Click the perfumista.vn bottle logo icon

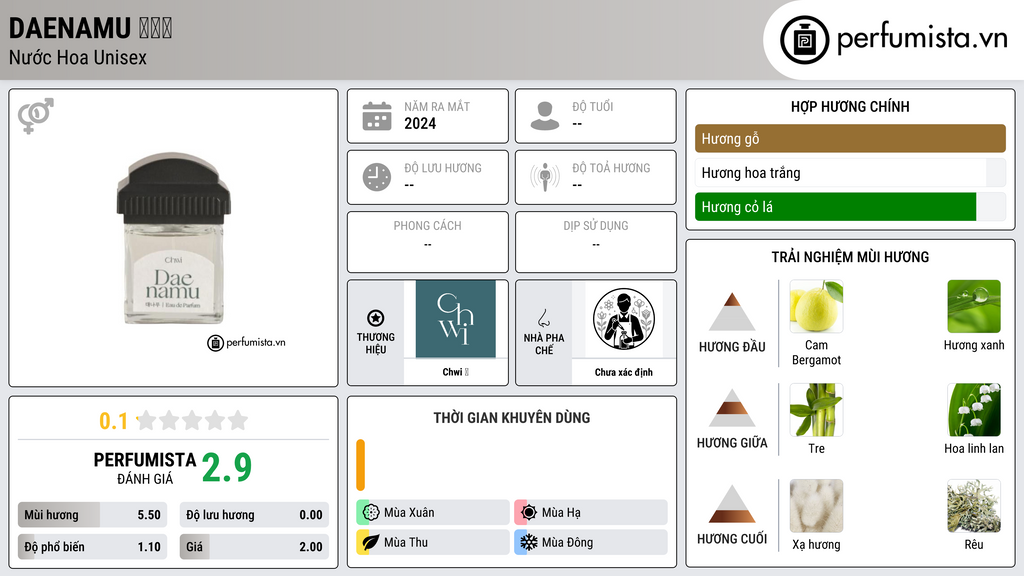click(804, 40)
